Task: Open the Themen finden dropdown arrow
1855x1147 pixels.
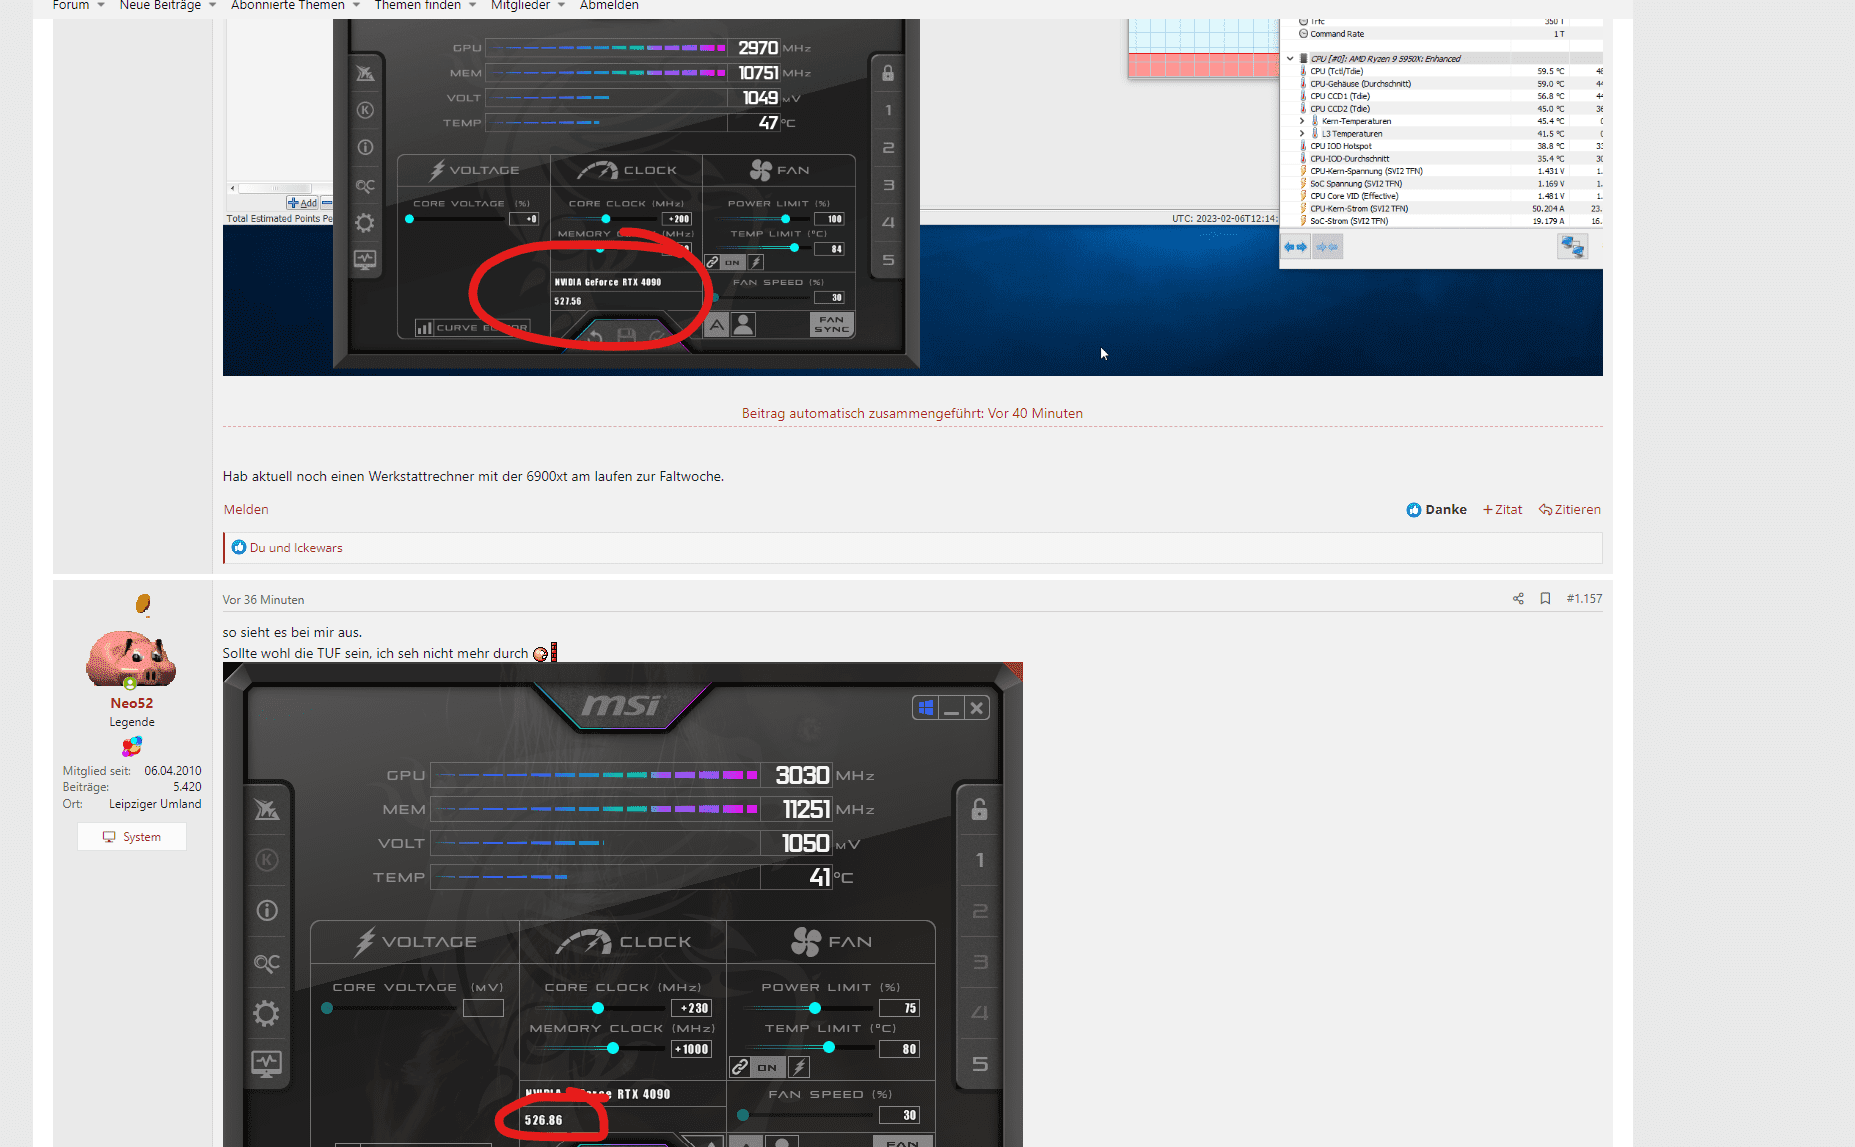Action: (x=472, y=5)
